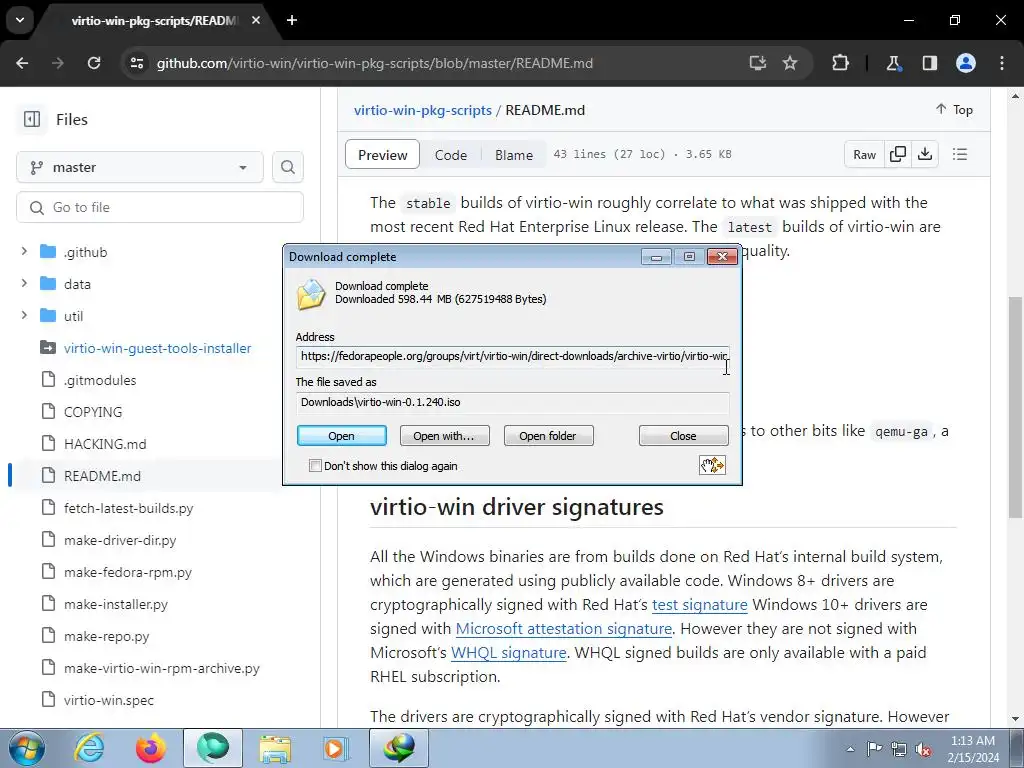The image size is (1024, 768).
Task: Open make-installer.py file
Action: pos(116,604)
